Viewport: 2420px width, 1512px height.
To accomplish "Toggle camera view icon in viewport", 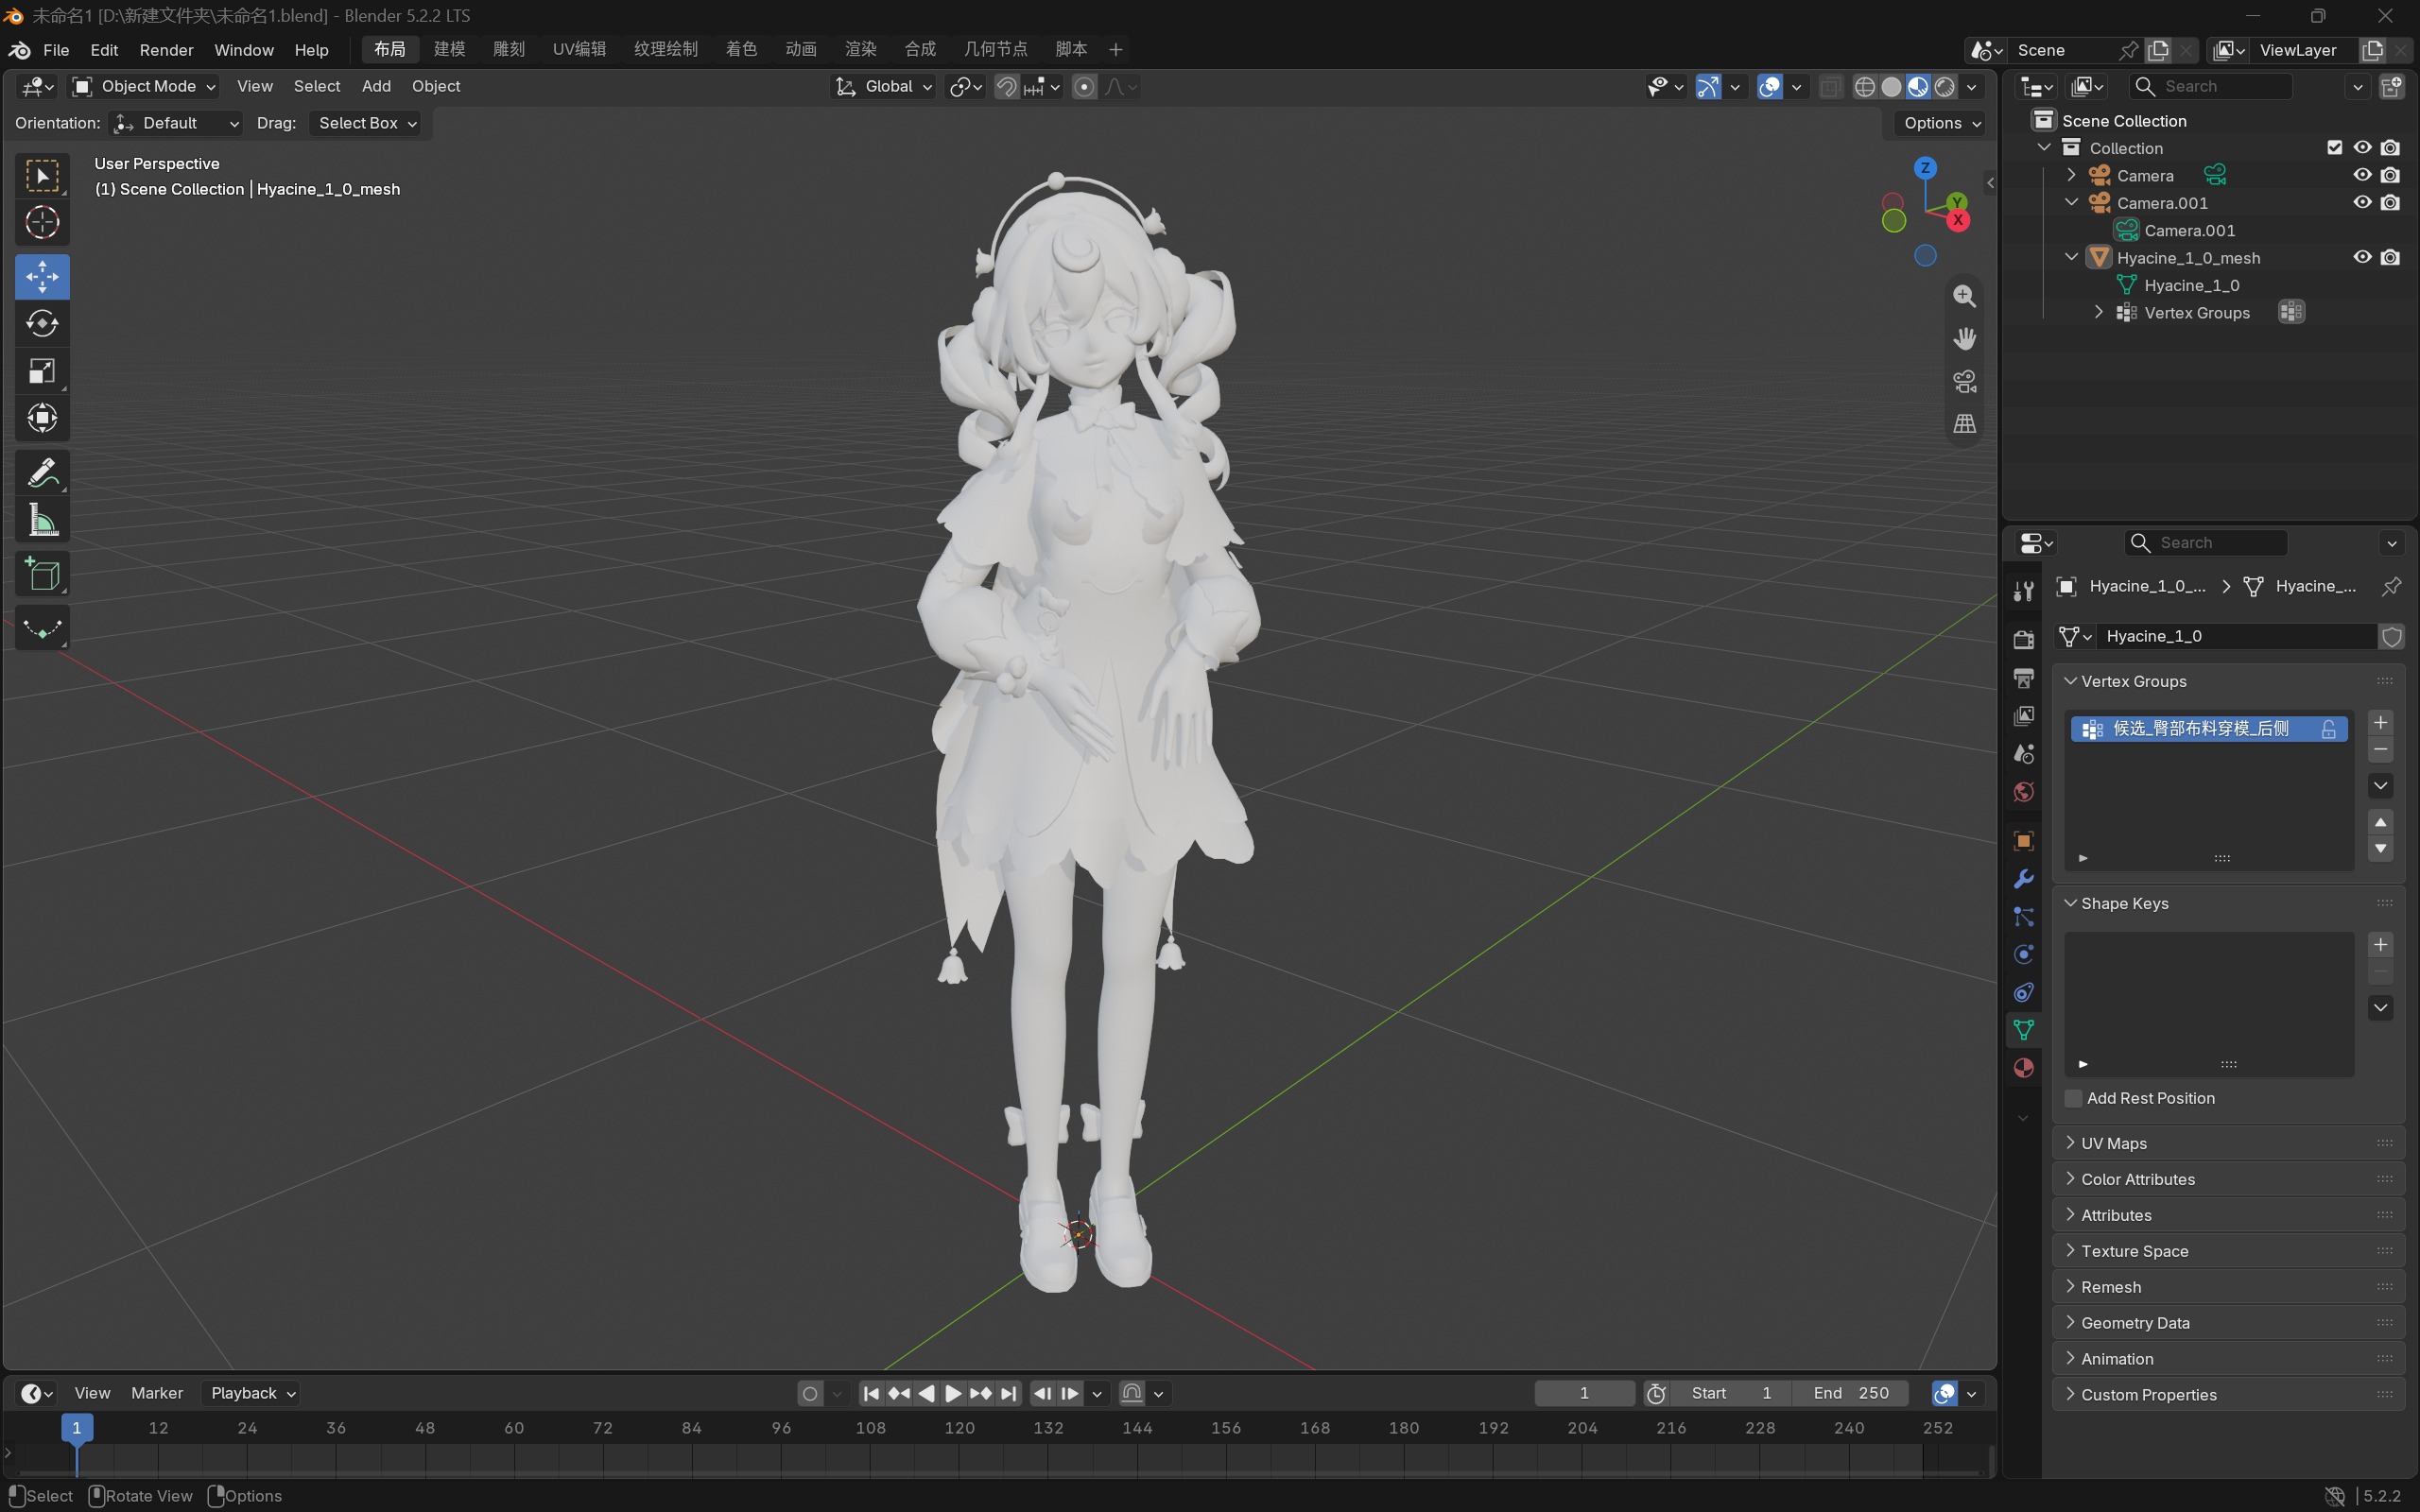I will coord(1964,381).
